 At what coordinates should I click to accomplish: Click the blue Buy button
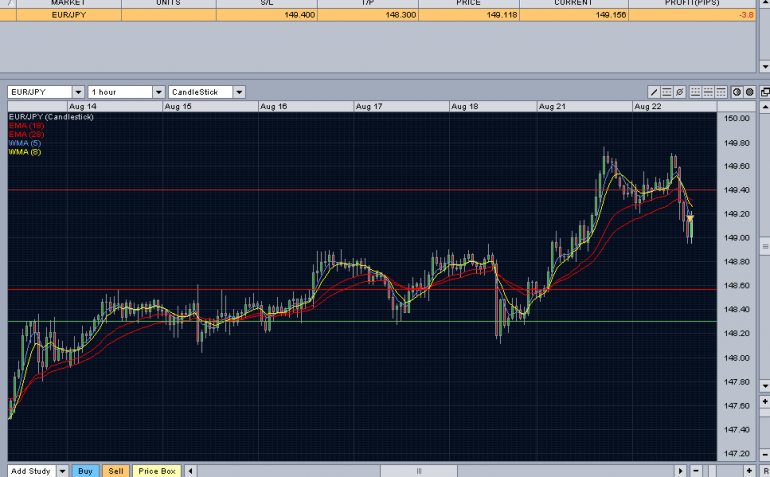tap(85, 471)
